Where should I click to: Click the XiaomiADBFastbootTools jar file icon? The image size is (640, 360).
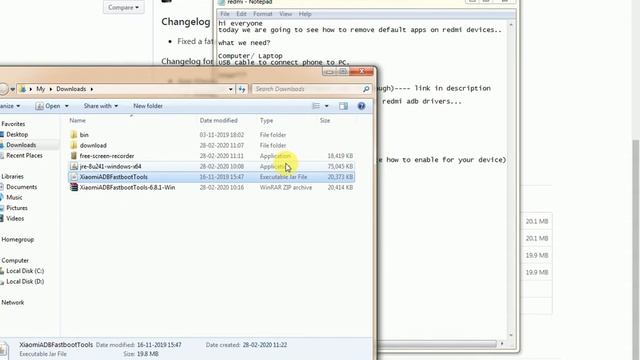click(73, 177)
